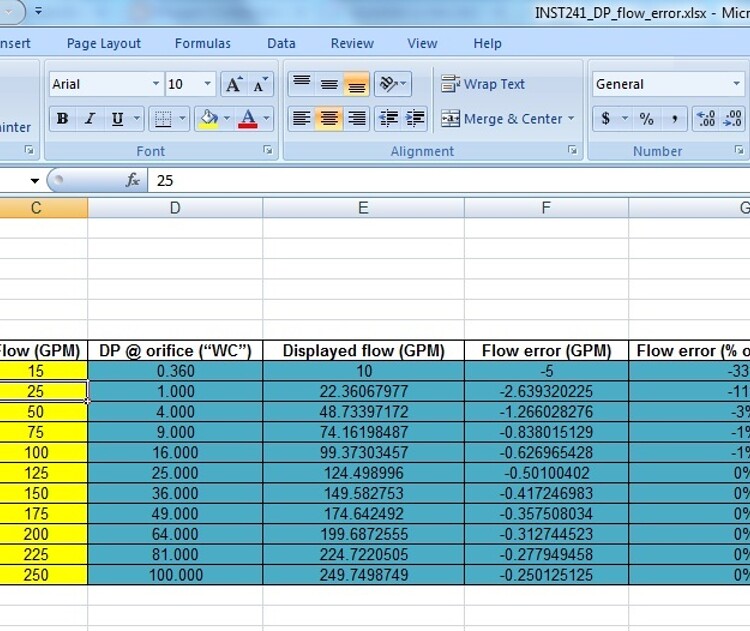Open Number dialog launcher

coord(739,151)
